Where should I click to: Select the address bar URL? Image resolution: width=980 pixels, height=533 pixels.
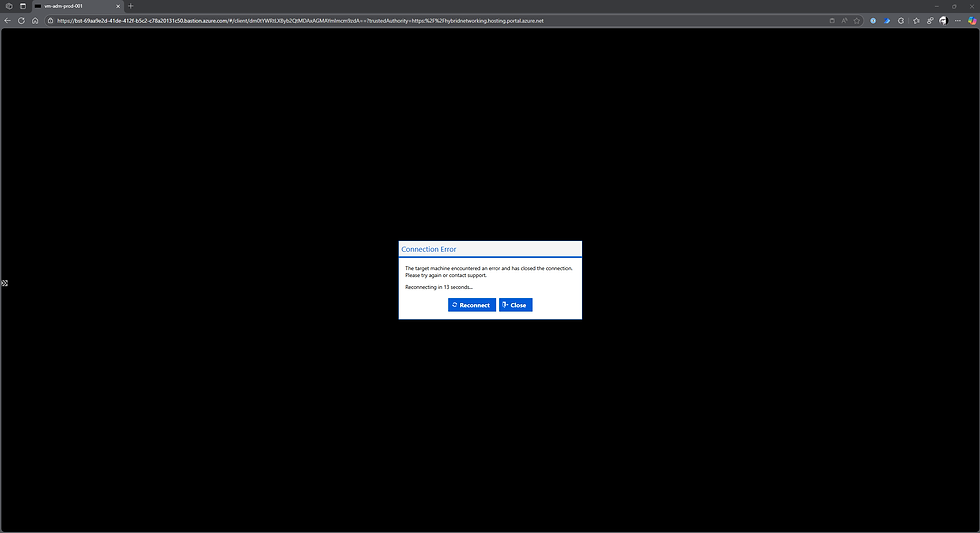pos(300,21)
